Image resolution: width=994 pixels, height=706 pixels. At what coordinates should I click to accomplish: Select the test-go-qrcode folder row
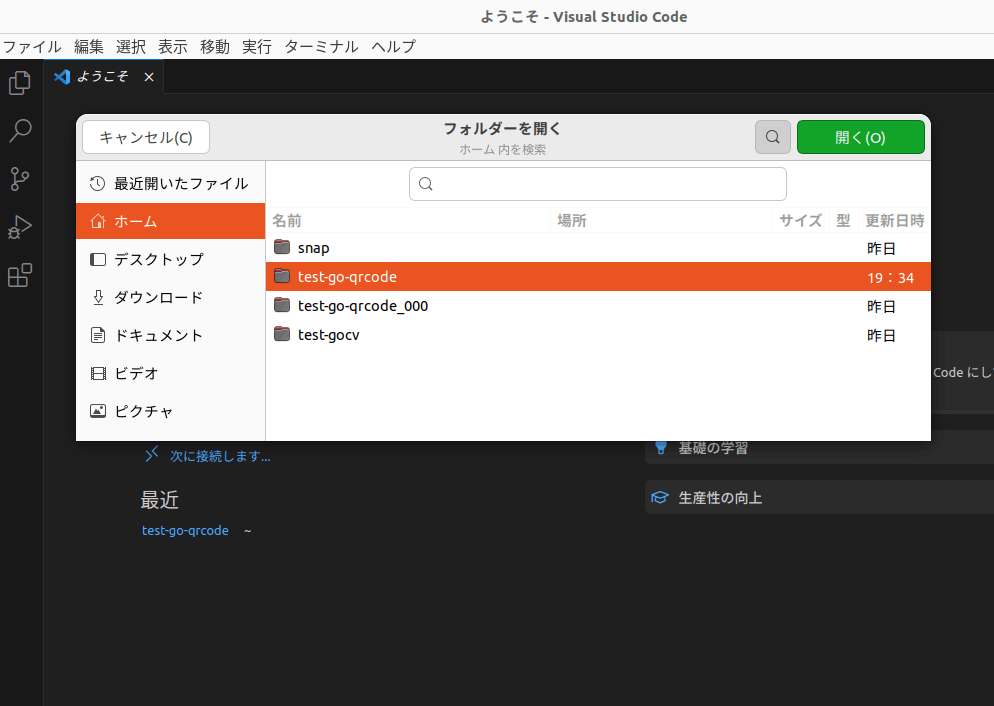coord(598,277)
